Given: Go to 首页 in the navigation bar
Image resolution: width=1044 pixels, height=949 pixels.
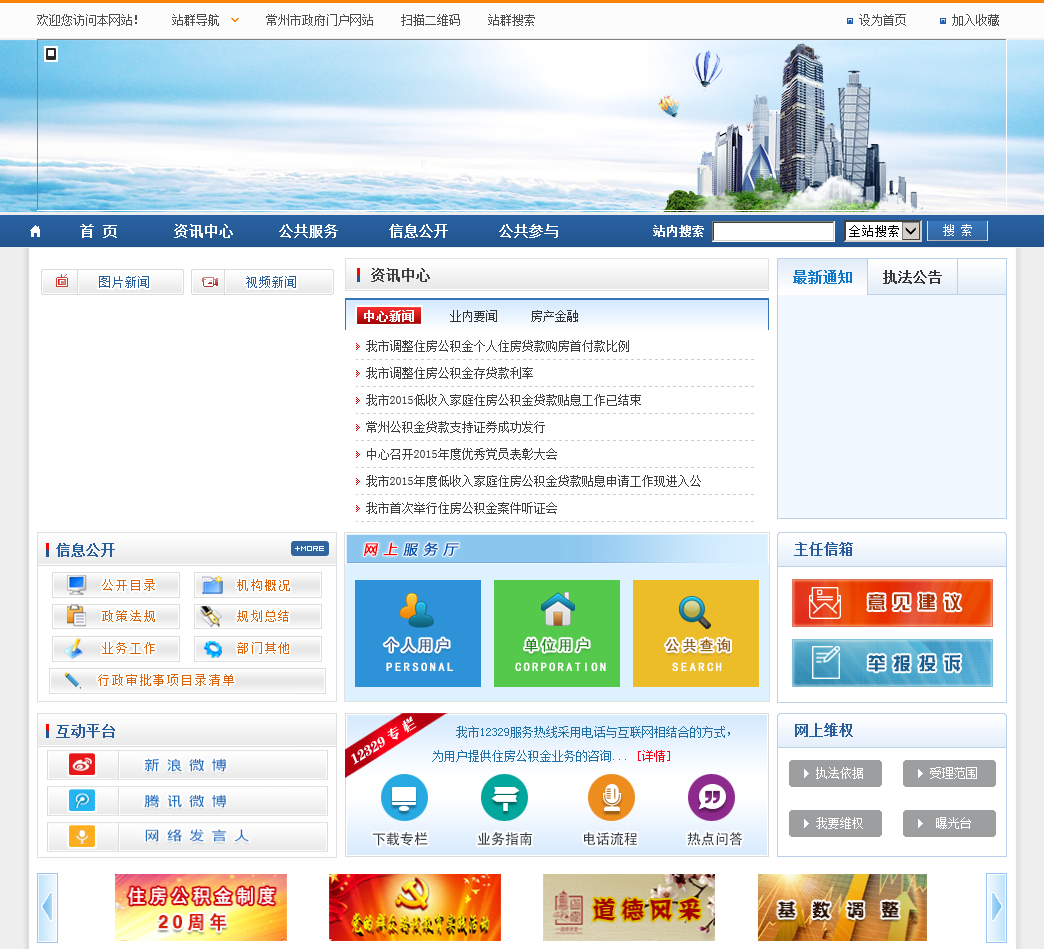Looking at the screenshot, I should 99,231.
